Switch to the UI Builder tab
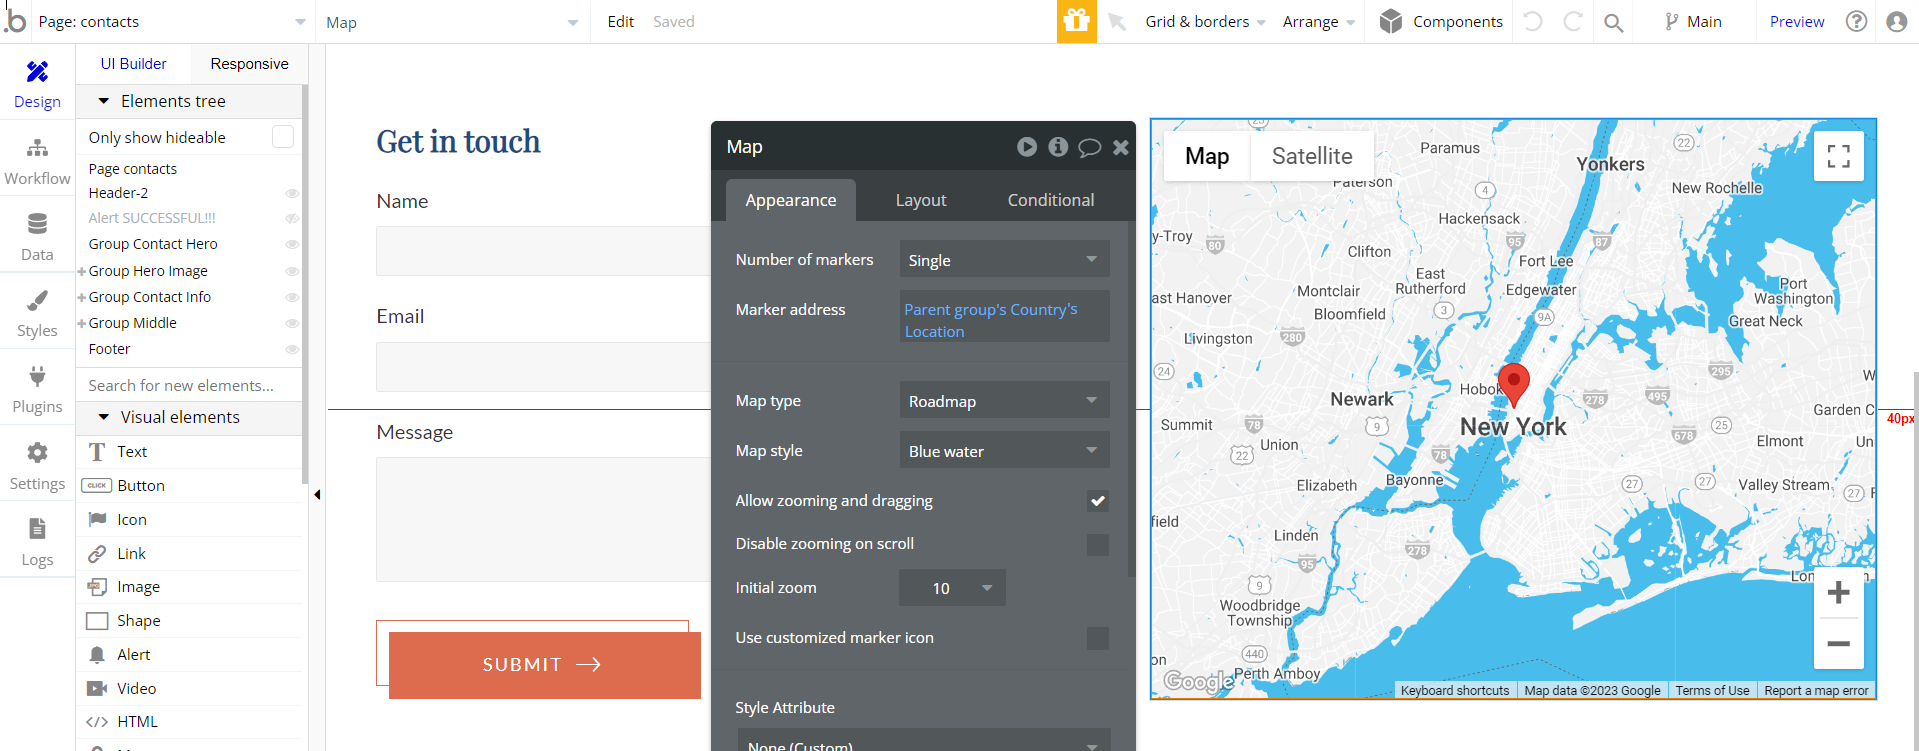1919x751 pixels. (x=133, y=64)
